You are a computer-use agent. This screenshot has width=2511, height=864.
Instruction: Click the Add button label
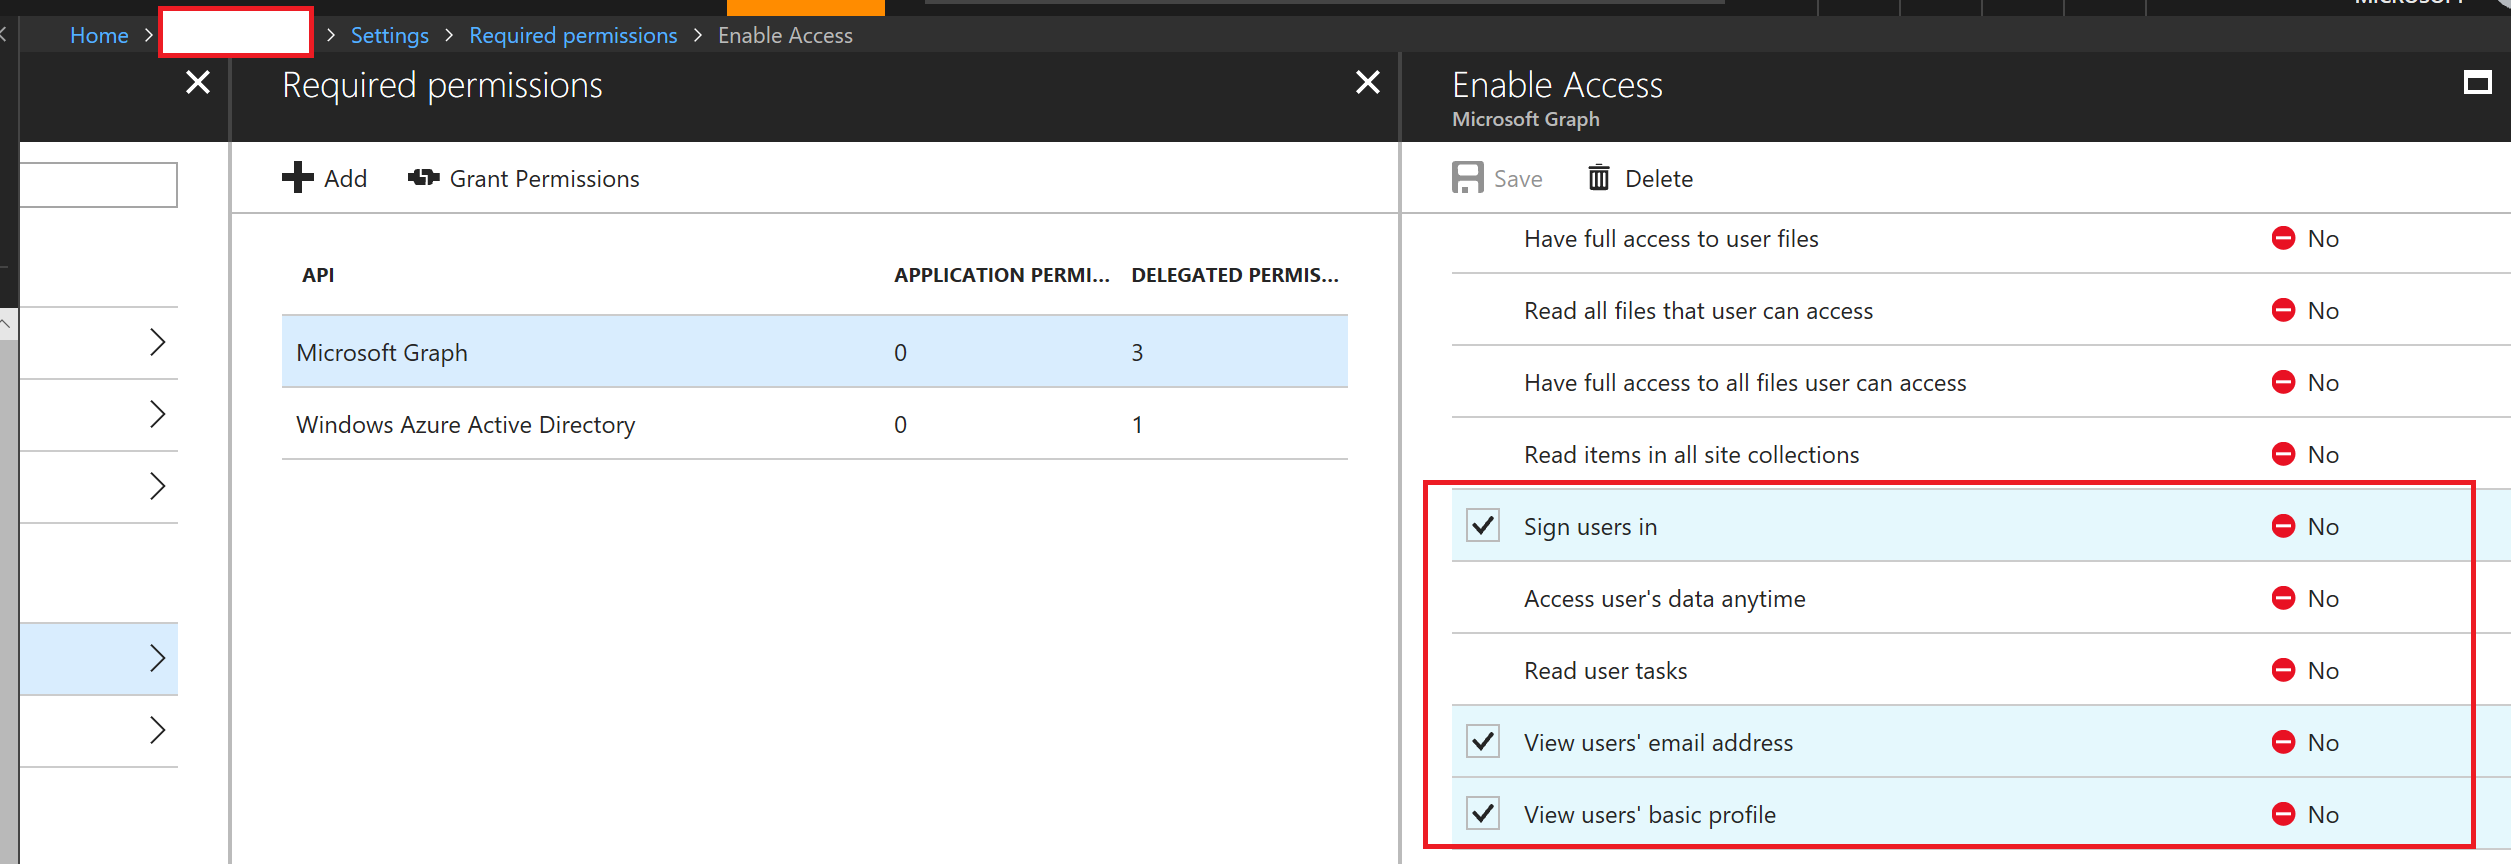[345, 178]
